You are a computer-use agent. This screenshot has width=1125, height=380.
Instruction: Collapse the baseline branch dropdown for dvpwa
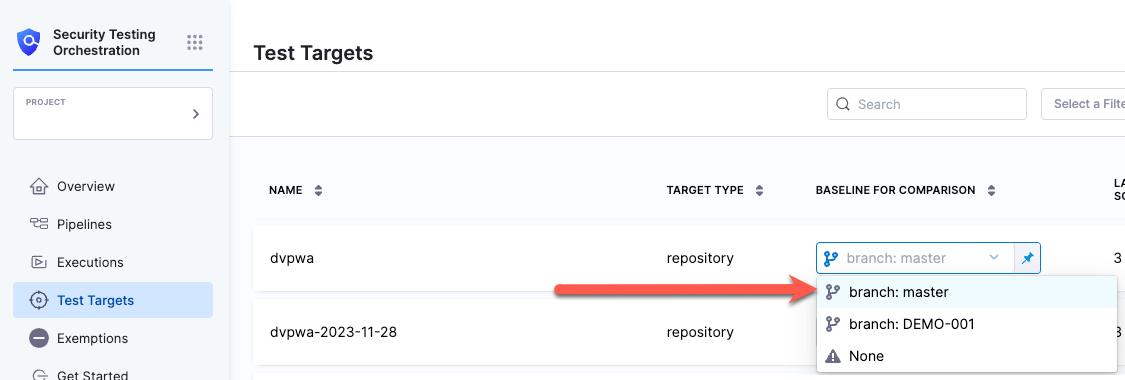click(x=994, y=257)
